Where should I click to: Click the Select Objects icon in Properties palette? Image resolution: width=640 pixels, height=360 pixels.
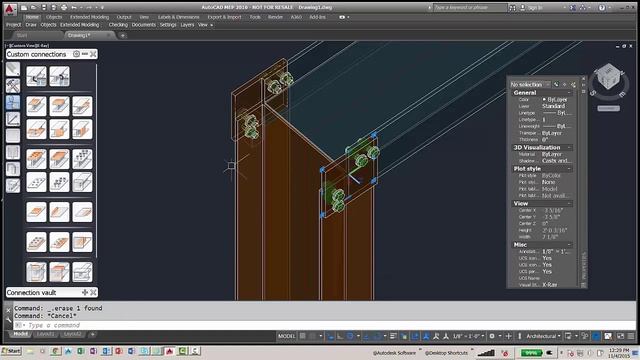point(564,84)
